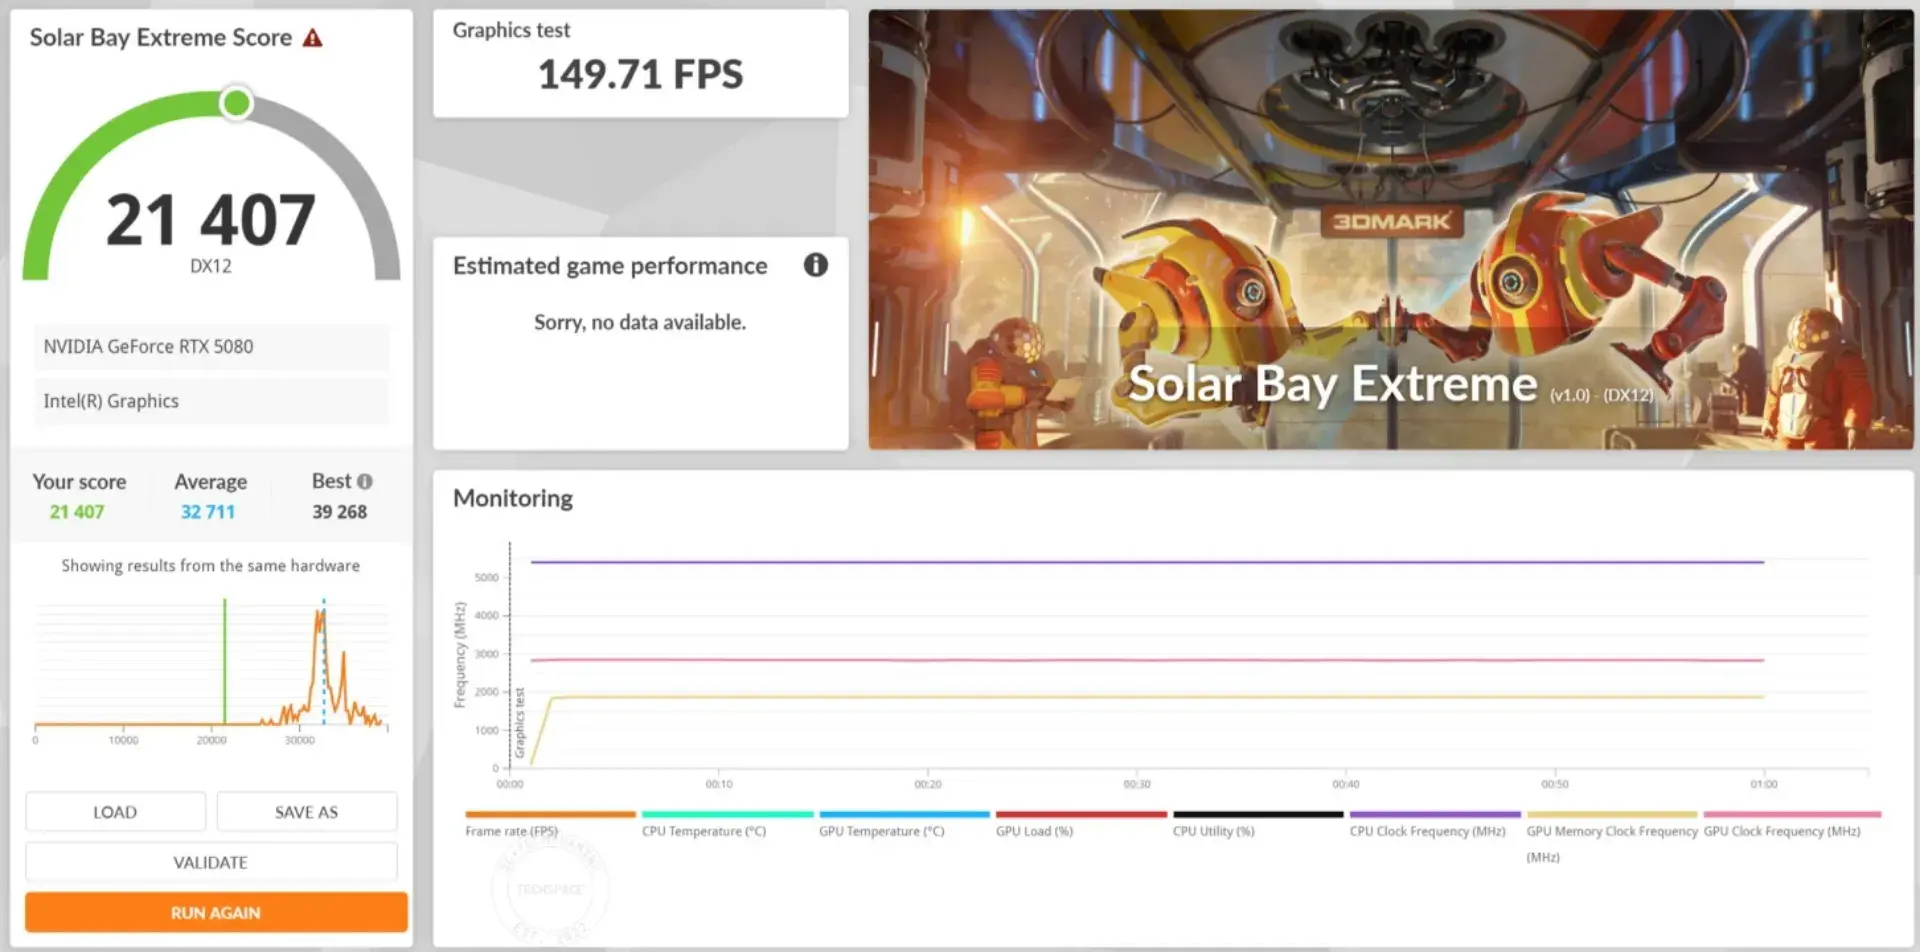Toggle the Frame rate (FPS) legend item
Screen dimensions: 1920x952
click(x=511, y=831)
